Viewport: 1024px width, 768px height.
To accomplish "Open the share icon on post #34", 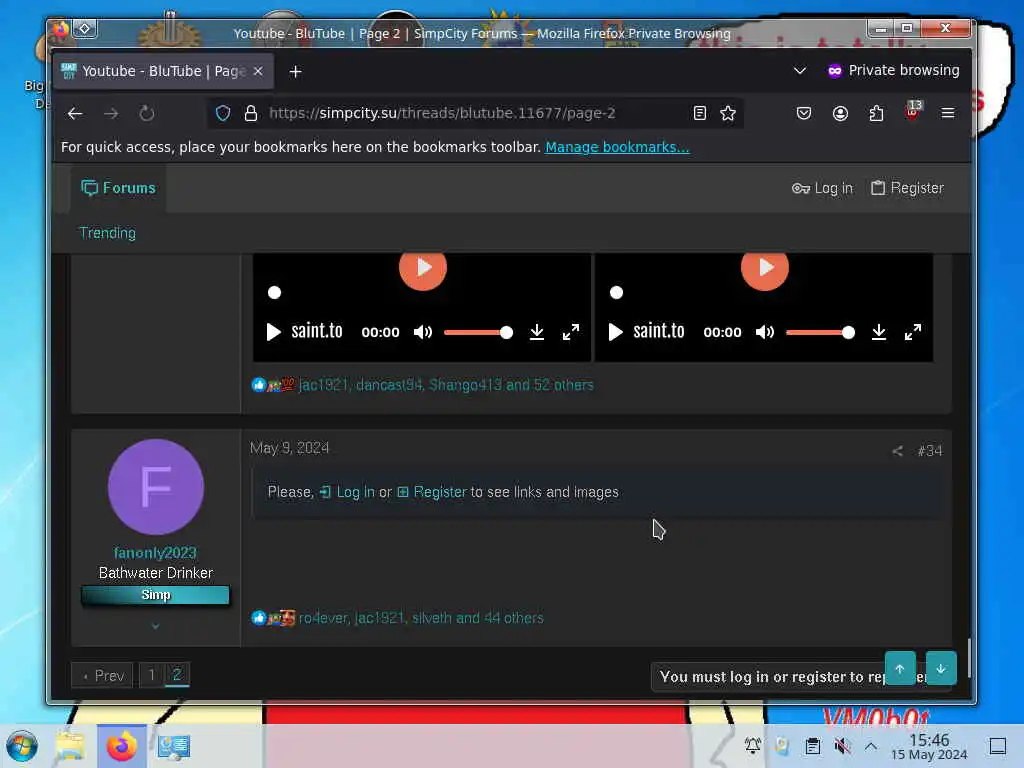I will point(897,451).
